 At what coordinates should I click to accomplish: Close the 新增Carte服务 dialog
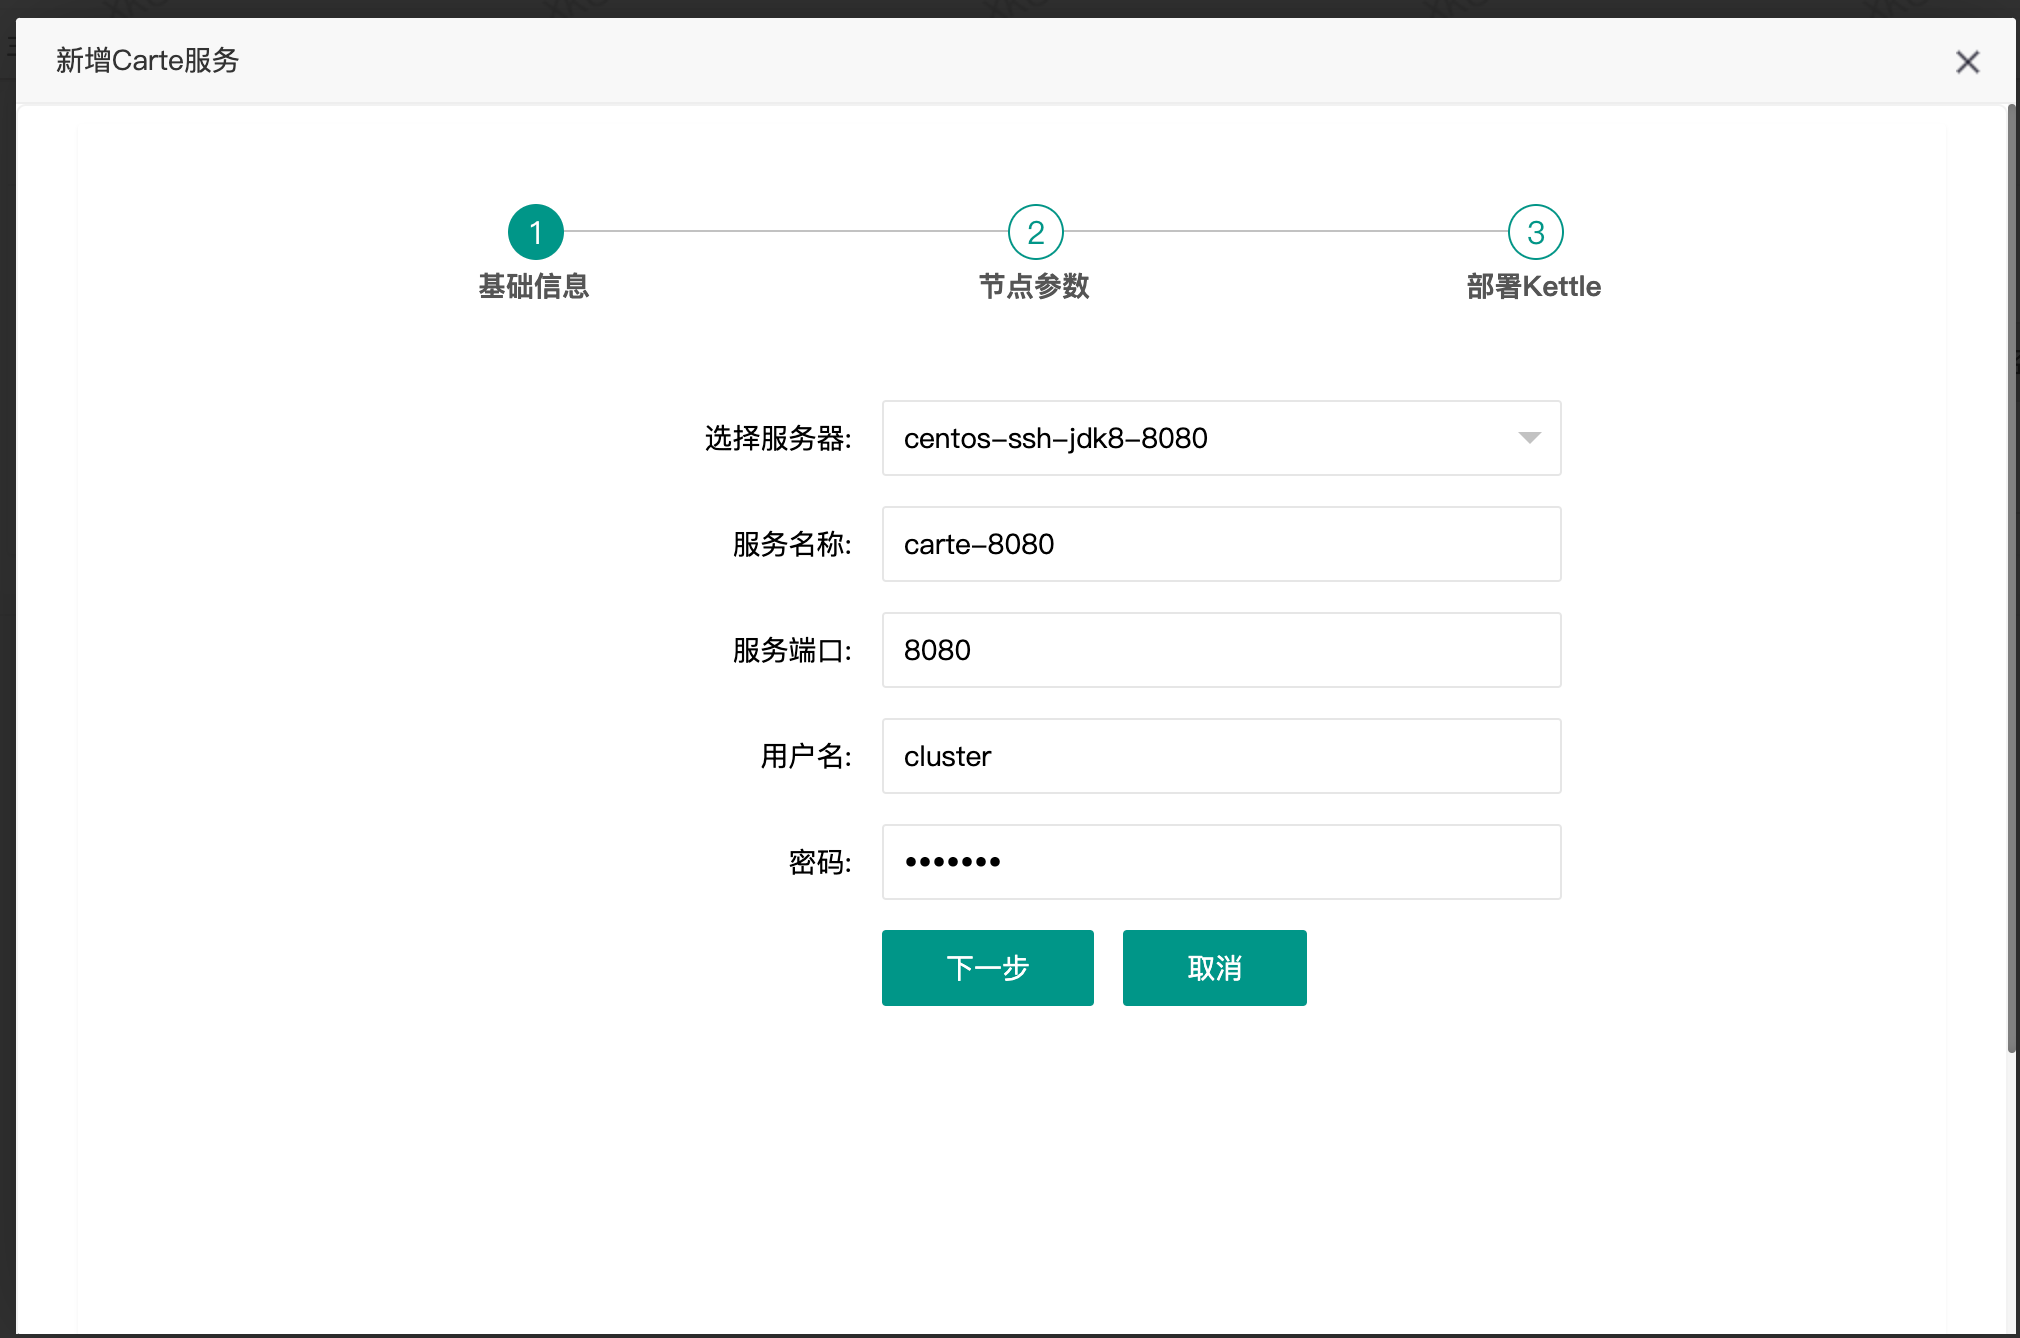coord(1967,61)
